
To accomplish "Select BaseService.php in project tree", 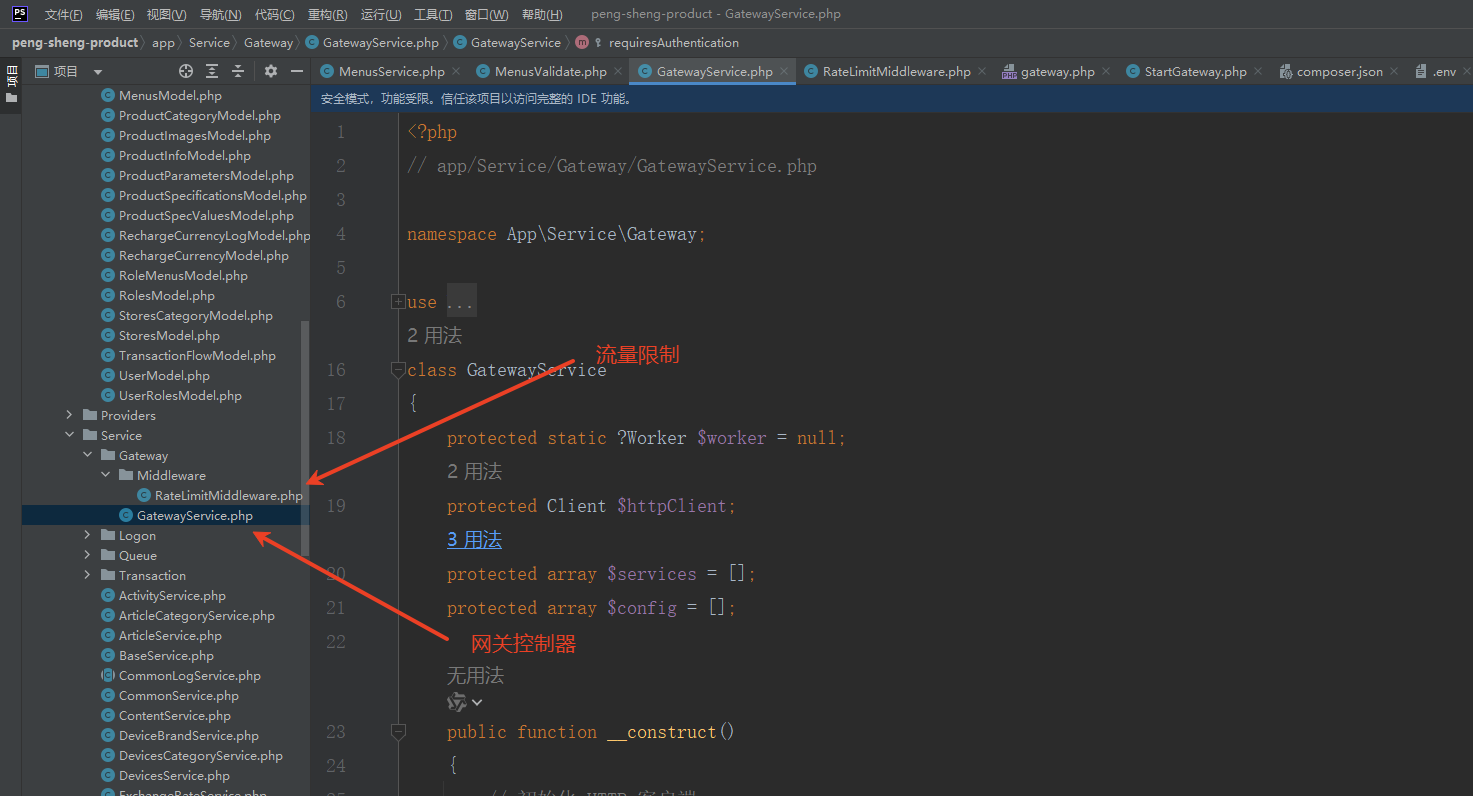I will [166, 655].
